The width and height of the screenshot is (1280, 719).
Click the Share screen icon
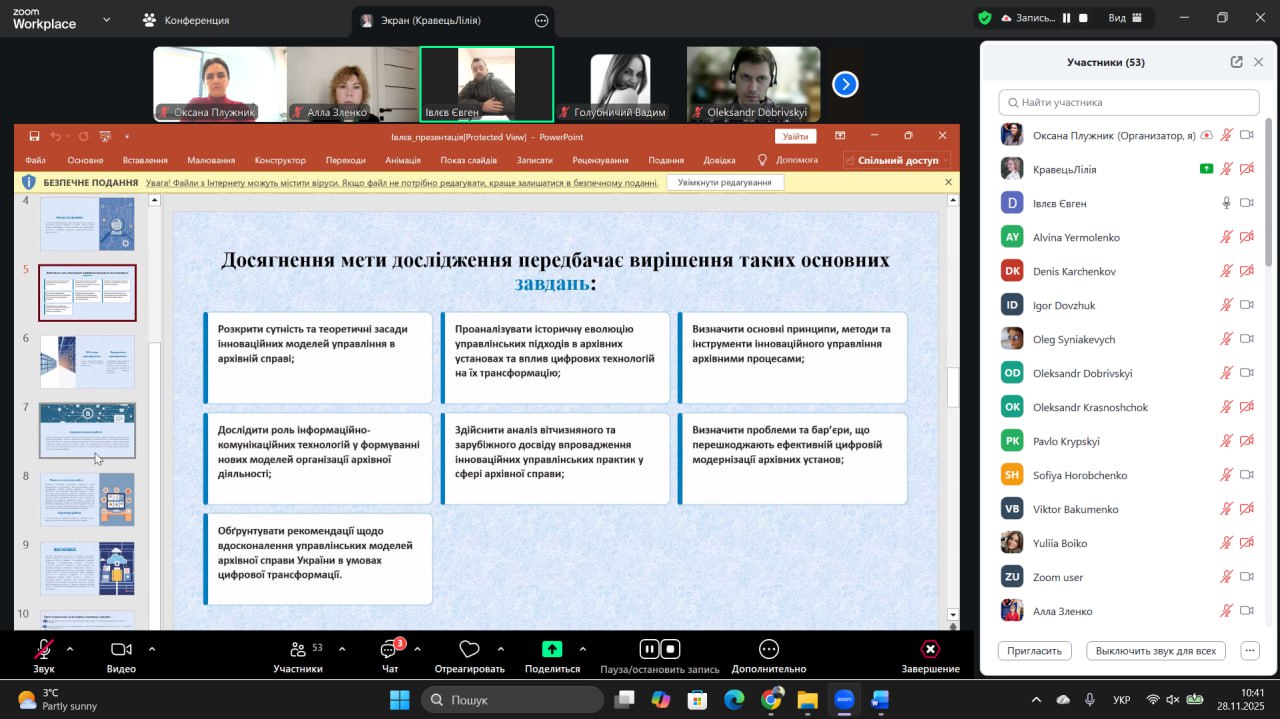pyautogui.click(x=552, y=650)
